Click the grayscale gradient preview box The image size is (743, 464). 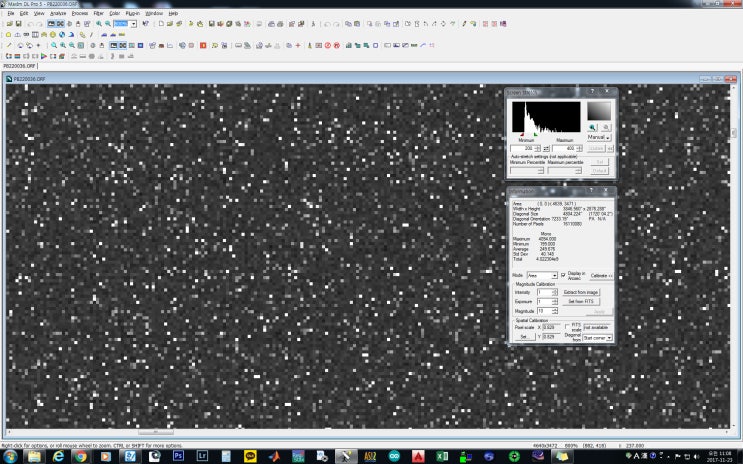point(599,111)
